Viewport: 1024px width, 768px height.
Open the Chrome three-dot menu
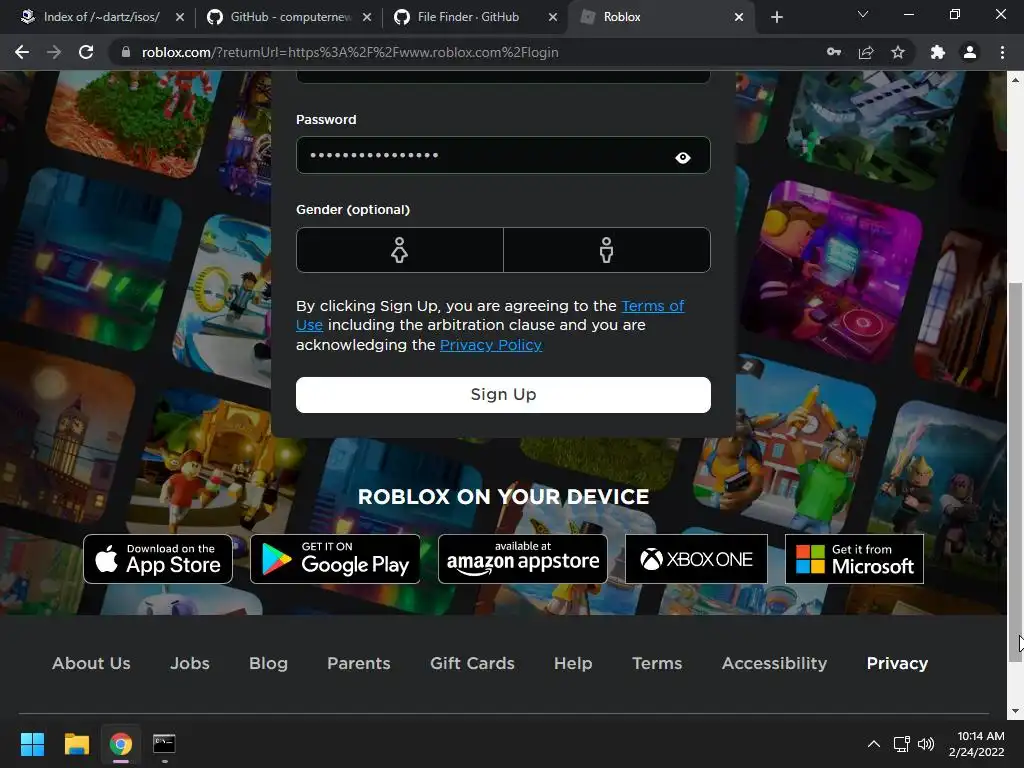1002,52
